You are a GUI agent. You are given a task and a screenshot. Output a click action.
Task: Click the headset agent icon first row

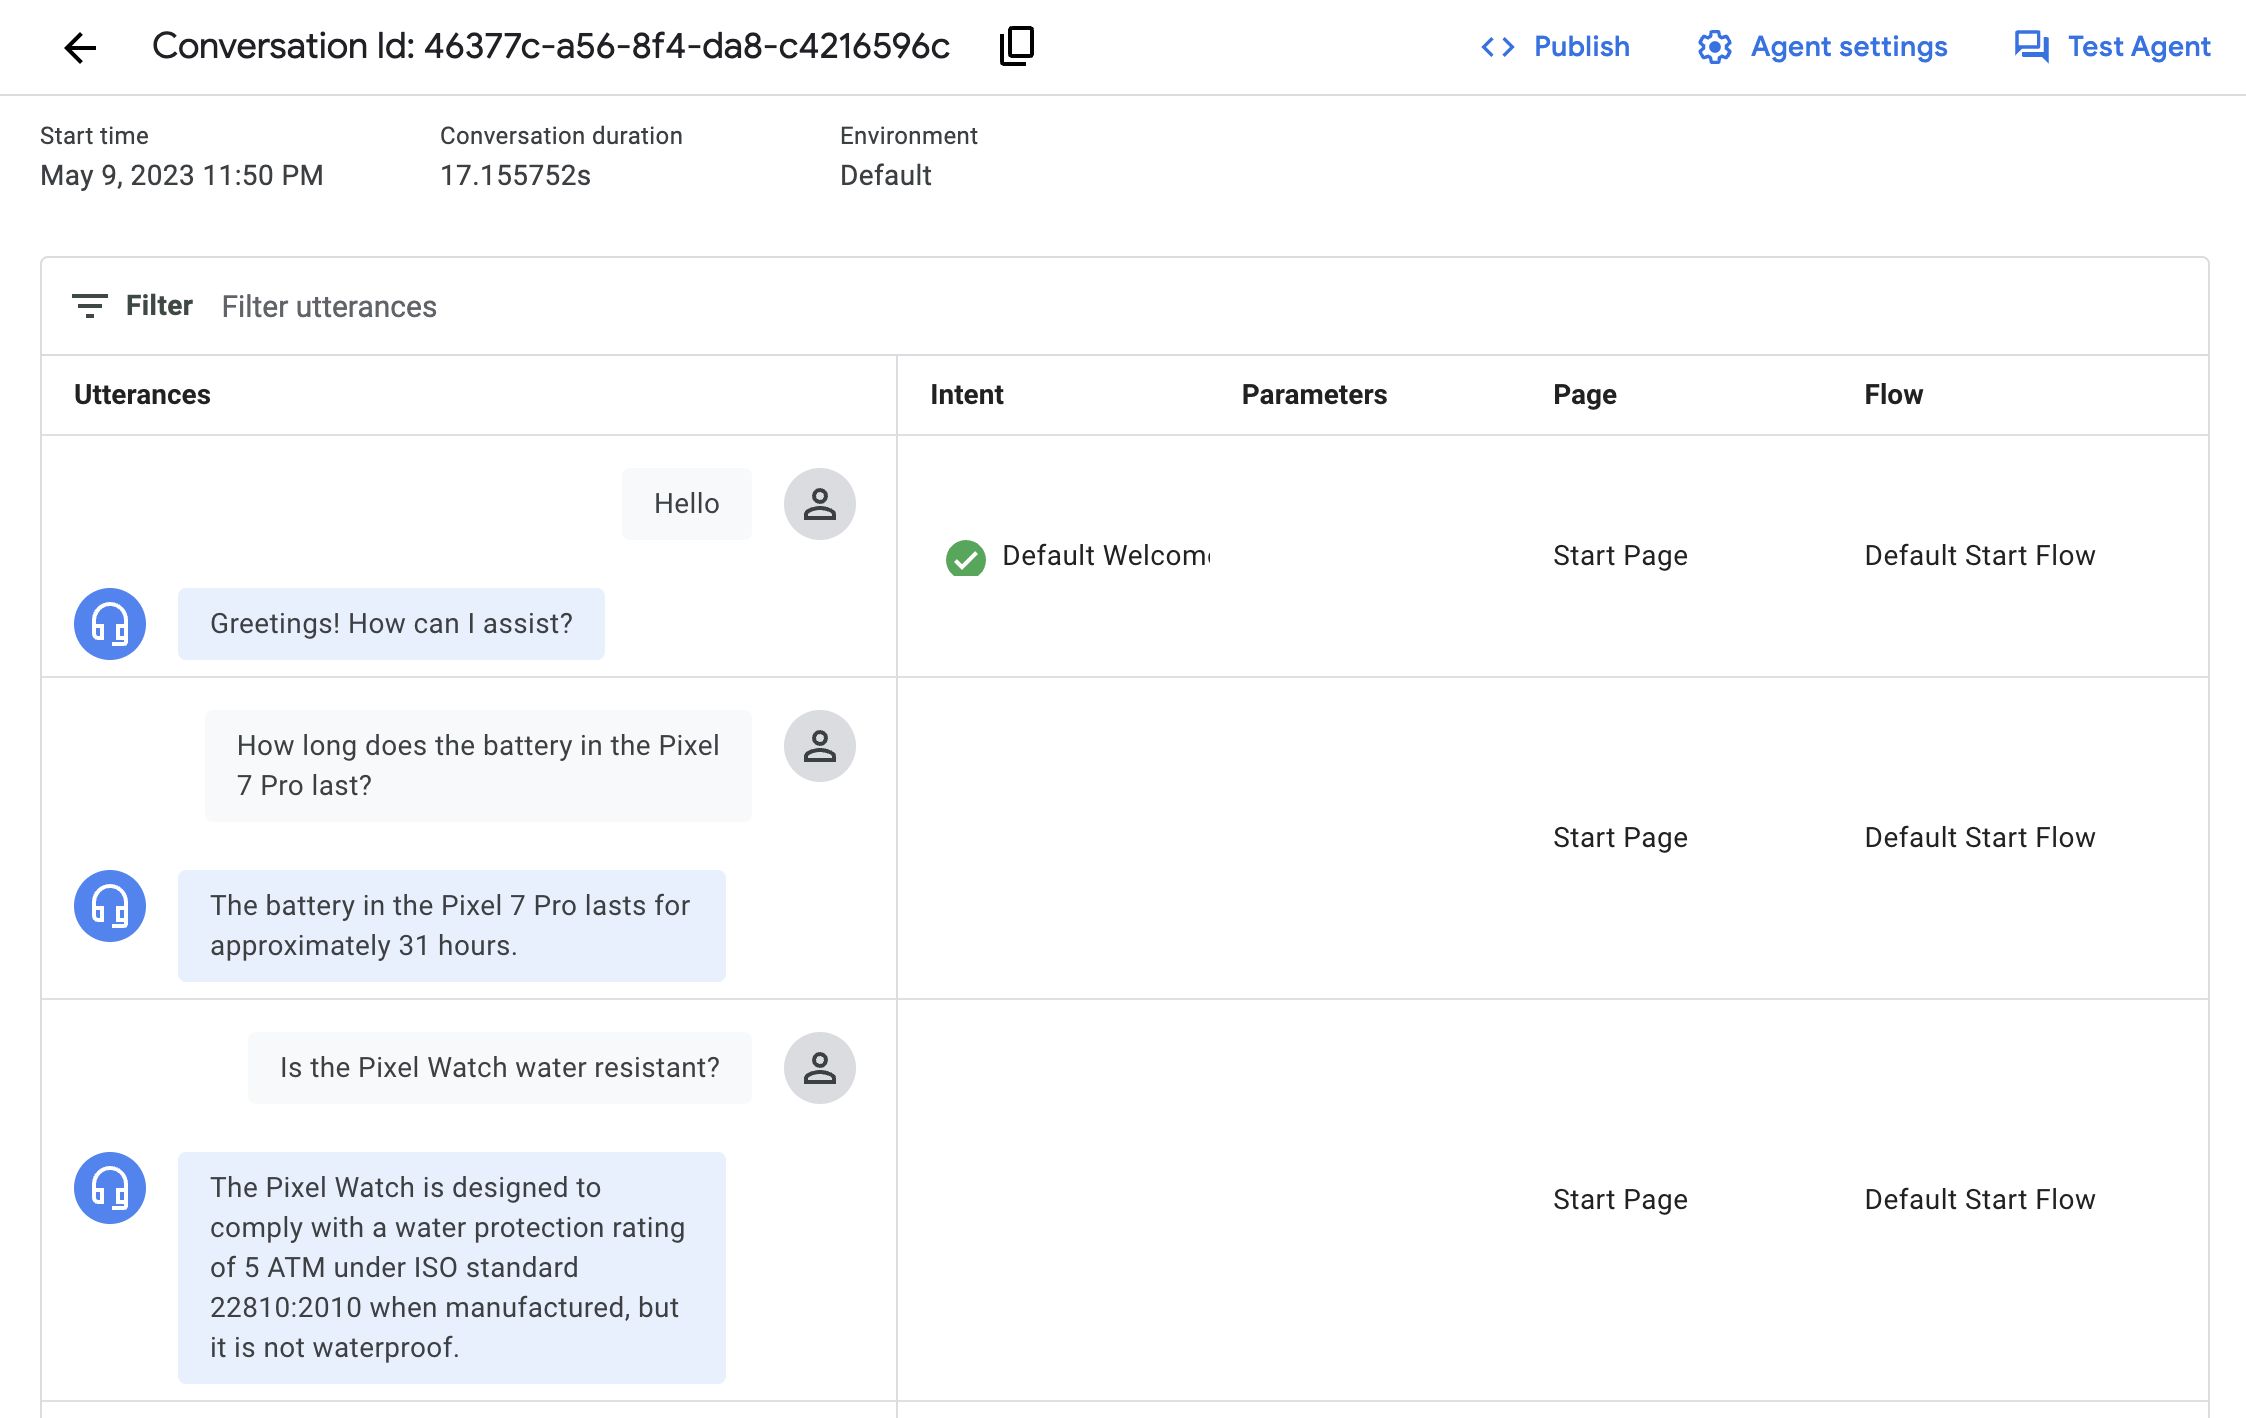[x=109, y=622]
